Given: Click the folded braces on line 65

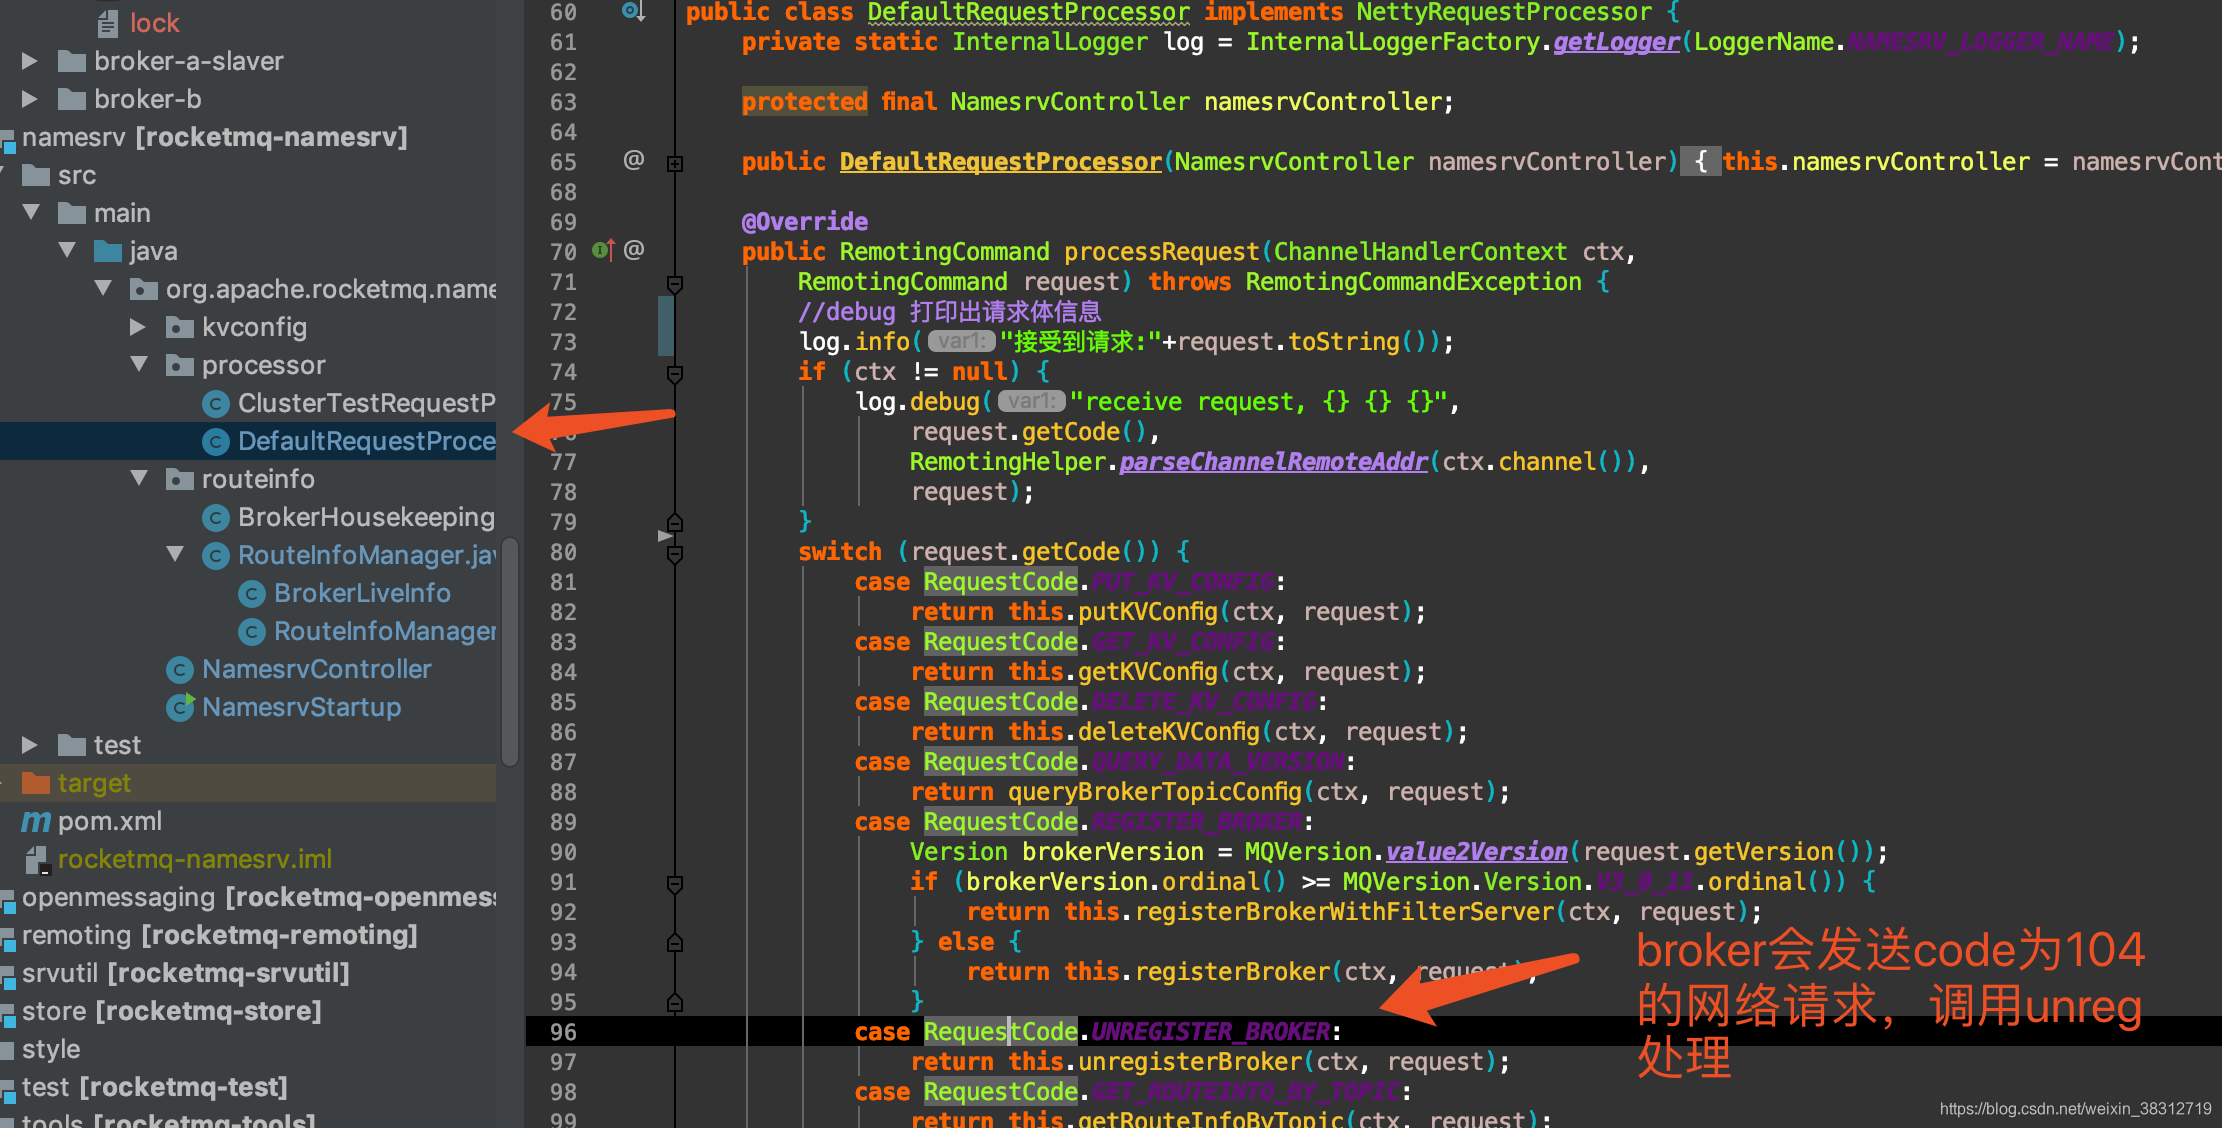Looking at the screenshot, I should tap(1700, 162).
